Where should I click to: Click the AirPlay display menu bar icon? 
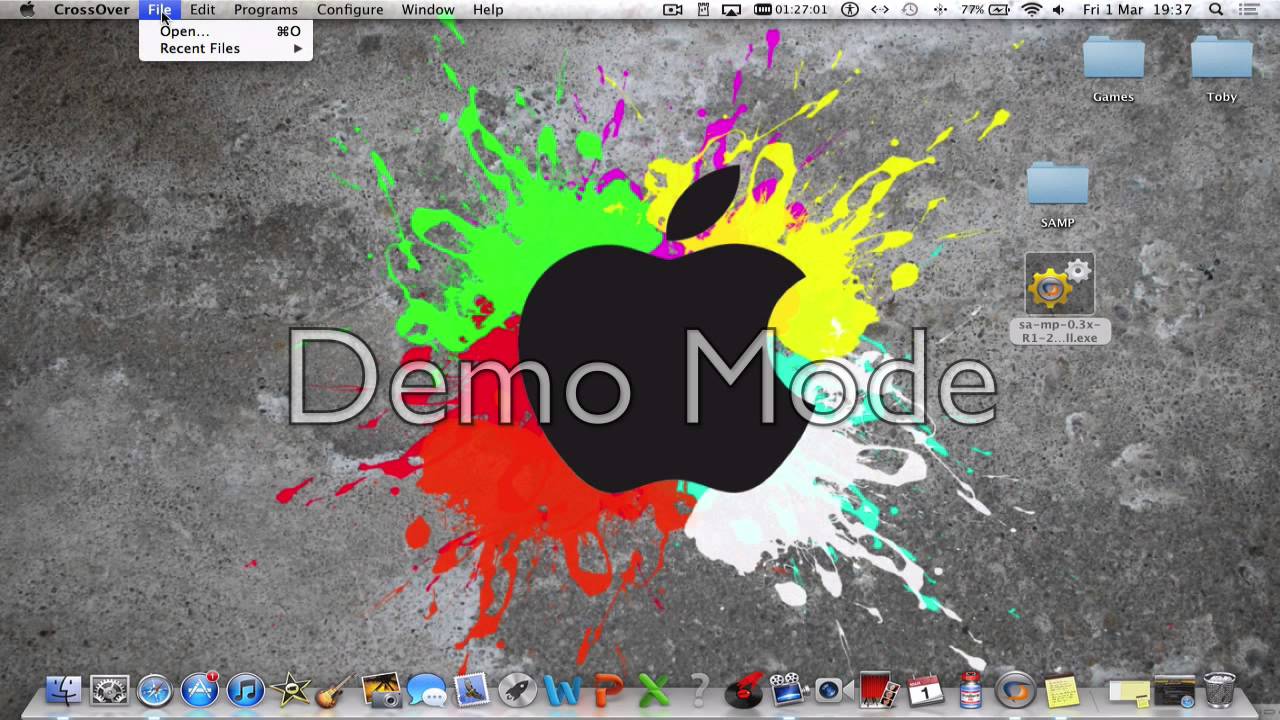[x=732, y=9]
